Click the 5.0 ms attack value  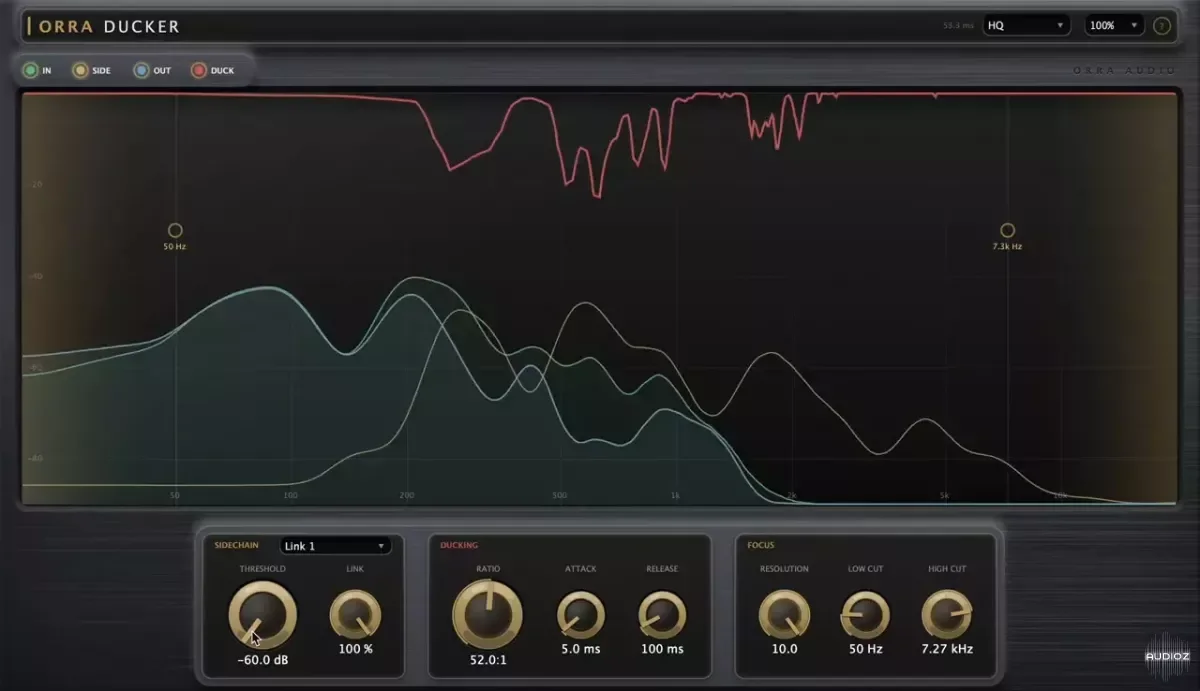[x=580, y=649]
